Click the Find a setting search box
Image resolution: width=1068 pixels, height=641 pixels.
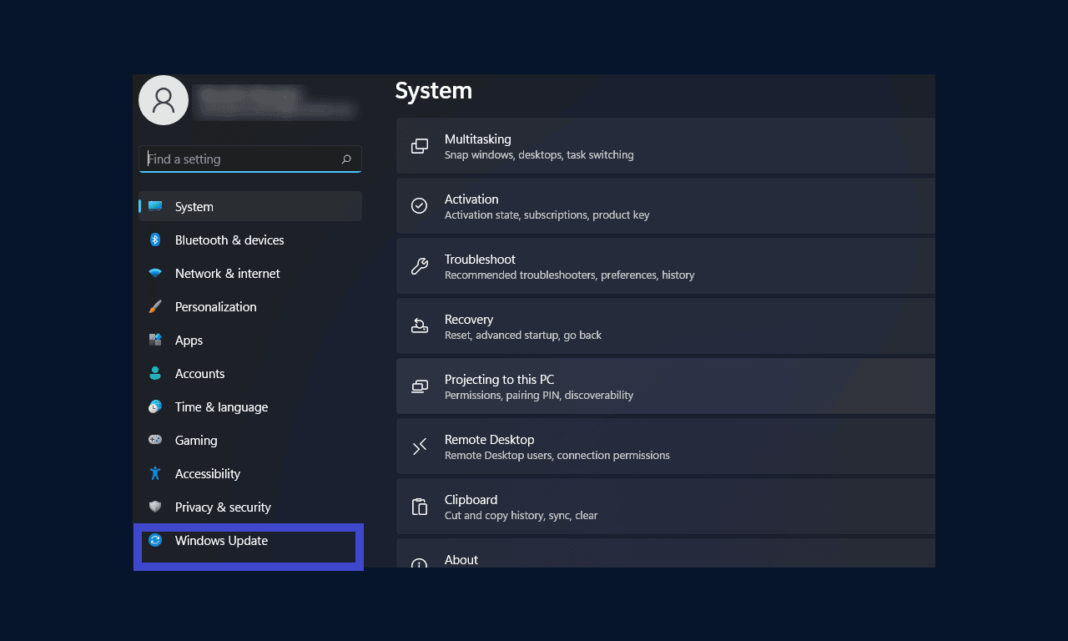(240, 159)
